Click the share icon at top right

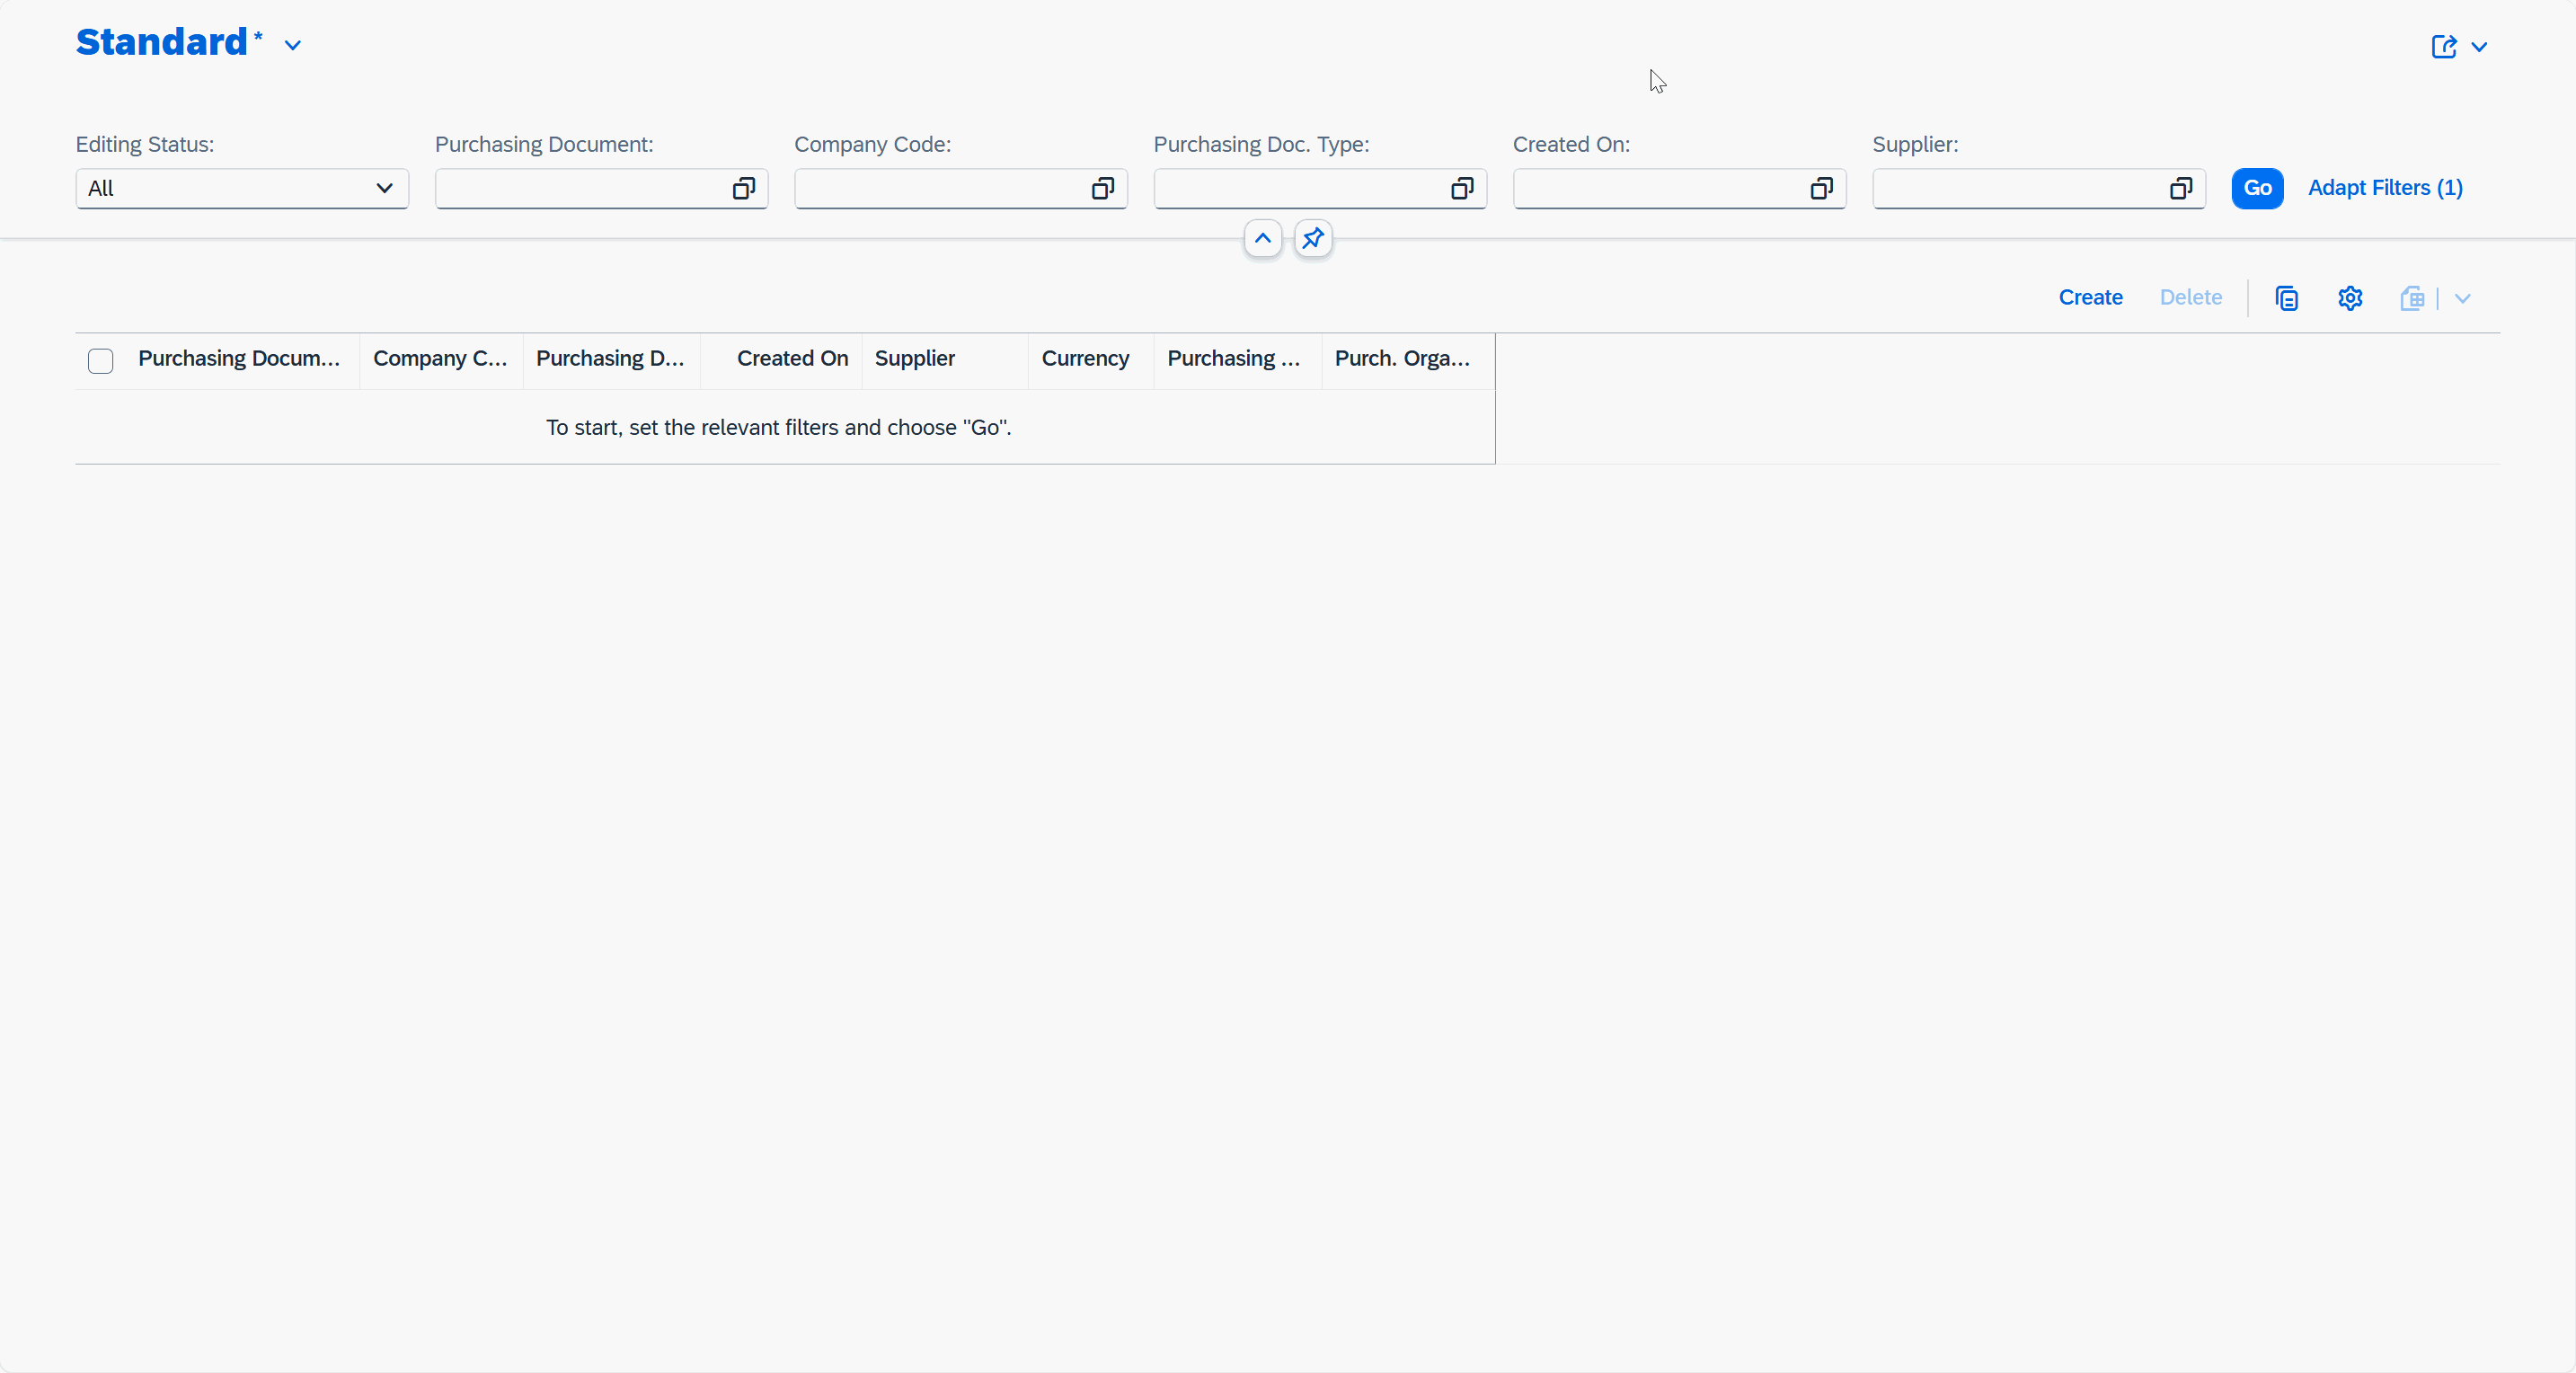[2443, 47]
